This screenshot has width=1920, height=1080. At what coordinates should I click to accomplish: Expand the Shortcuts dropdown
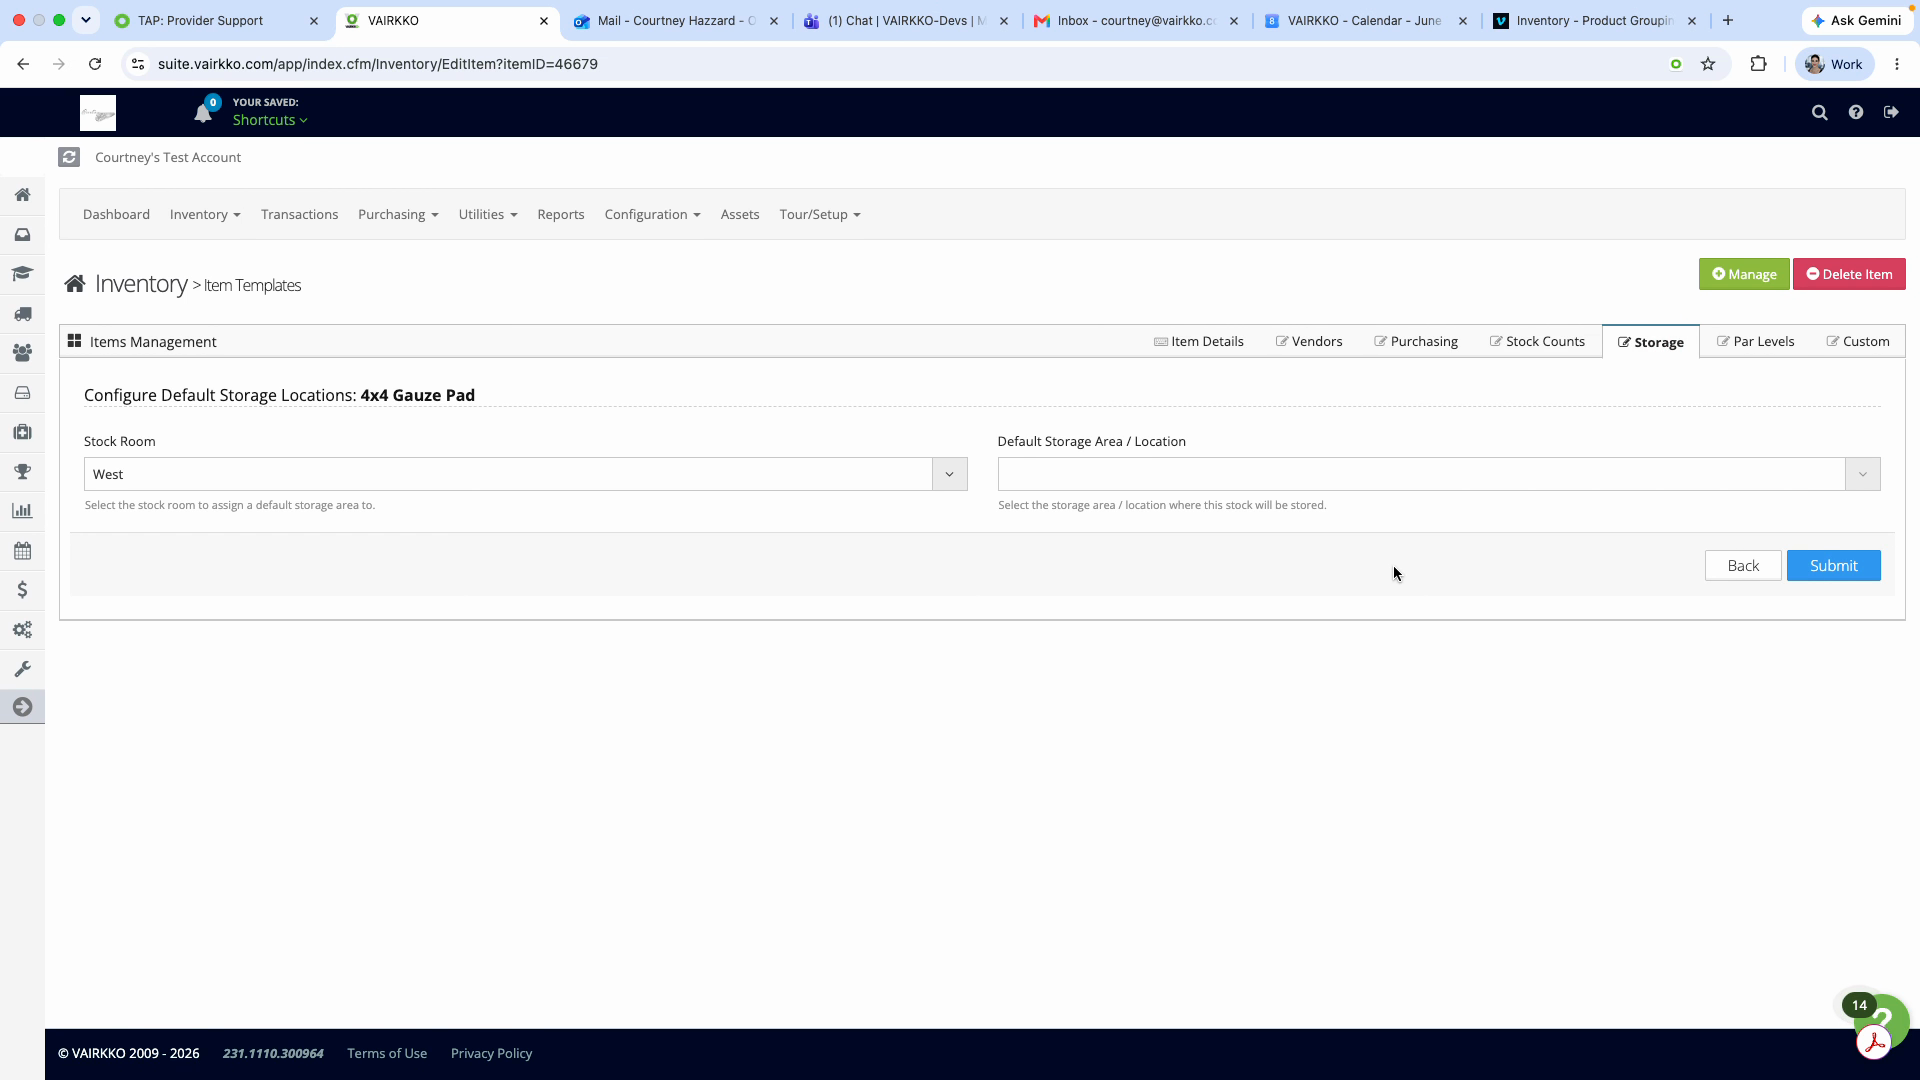270,120
